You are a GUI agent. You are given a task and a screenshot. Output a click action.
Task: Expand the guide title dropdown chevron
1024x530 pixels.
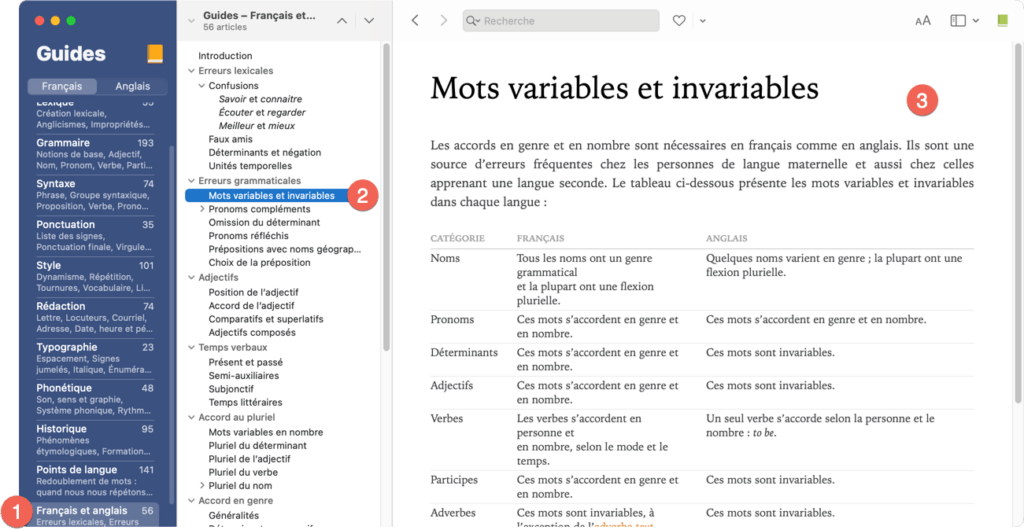tap(191, 21)
